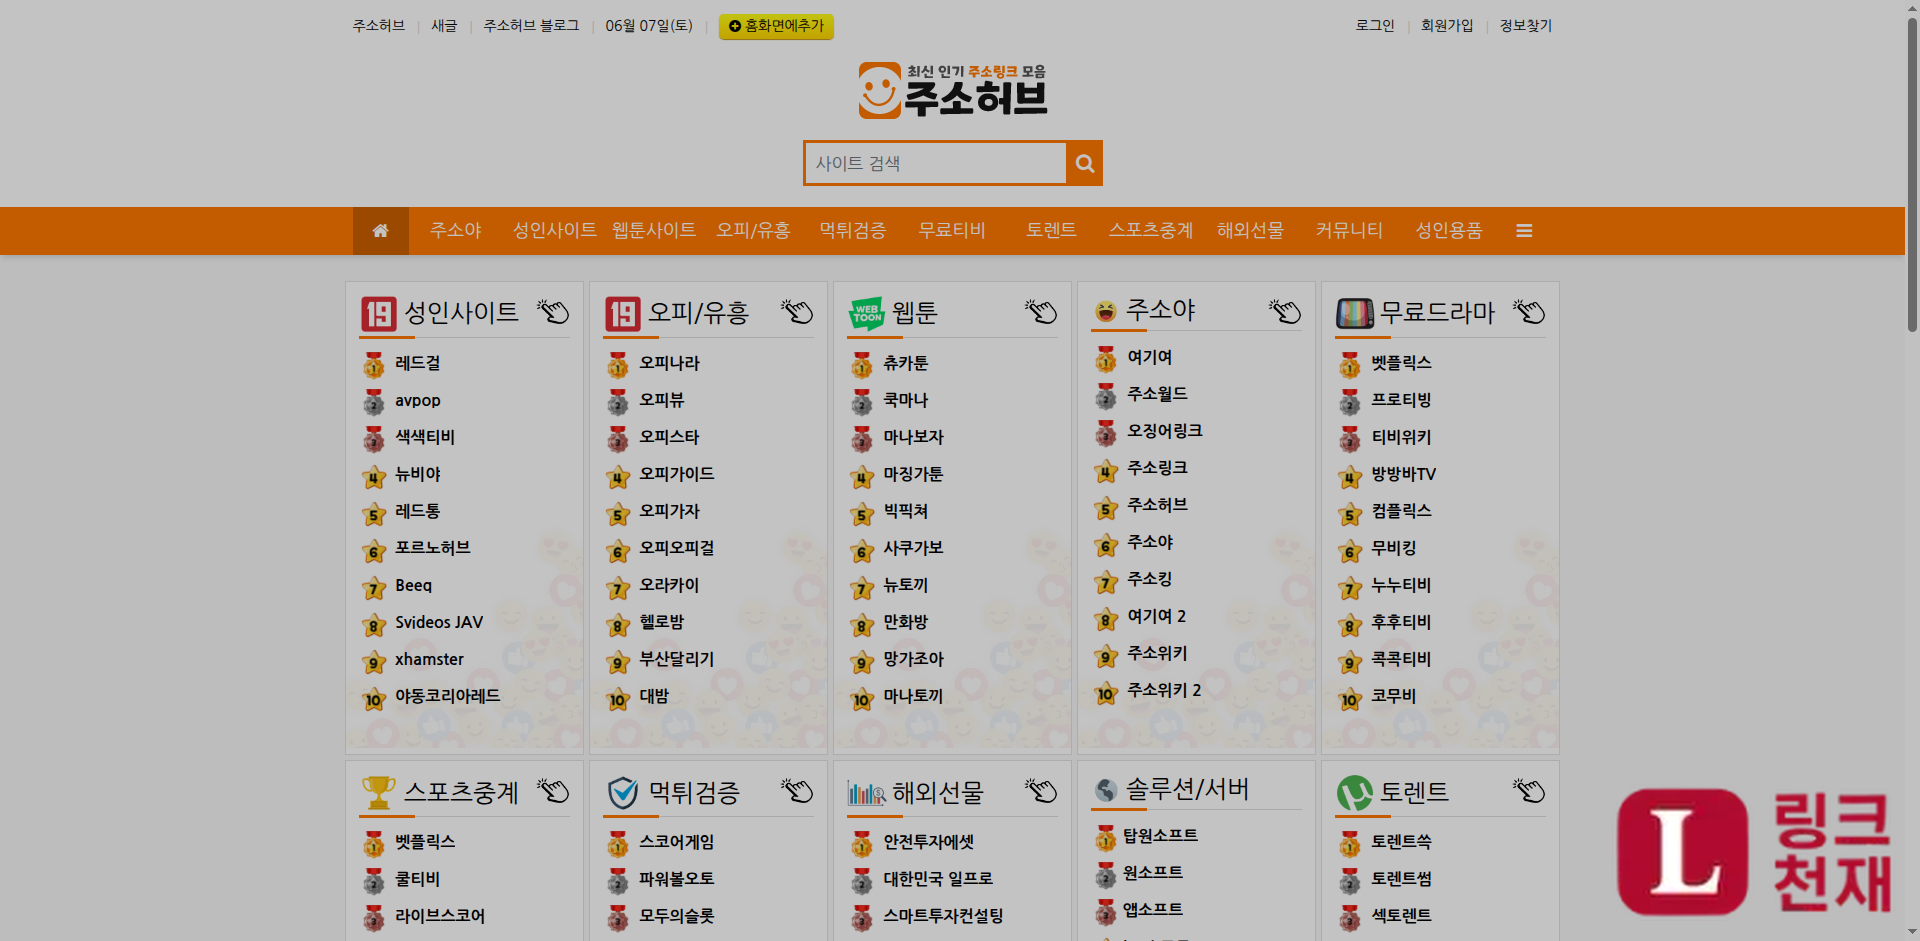The width and height of the screenshot is (1920, 941).
Task: Open the 커뮤니티 navbar menu
Action: coord(1349,231)
